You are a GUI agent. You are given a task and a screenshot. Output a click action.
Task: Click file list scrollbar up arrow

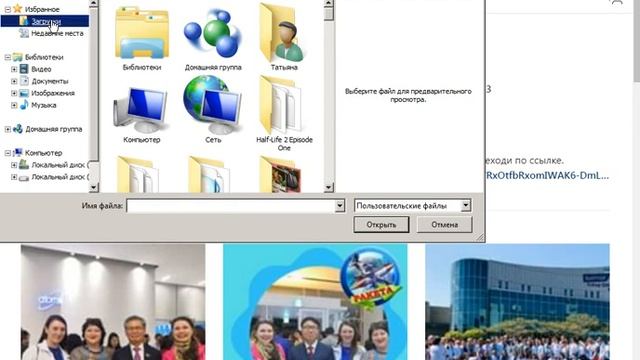coord(329,4)
